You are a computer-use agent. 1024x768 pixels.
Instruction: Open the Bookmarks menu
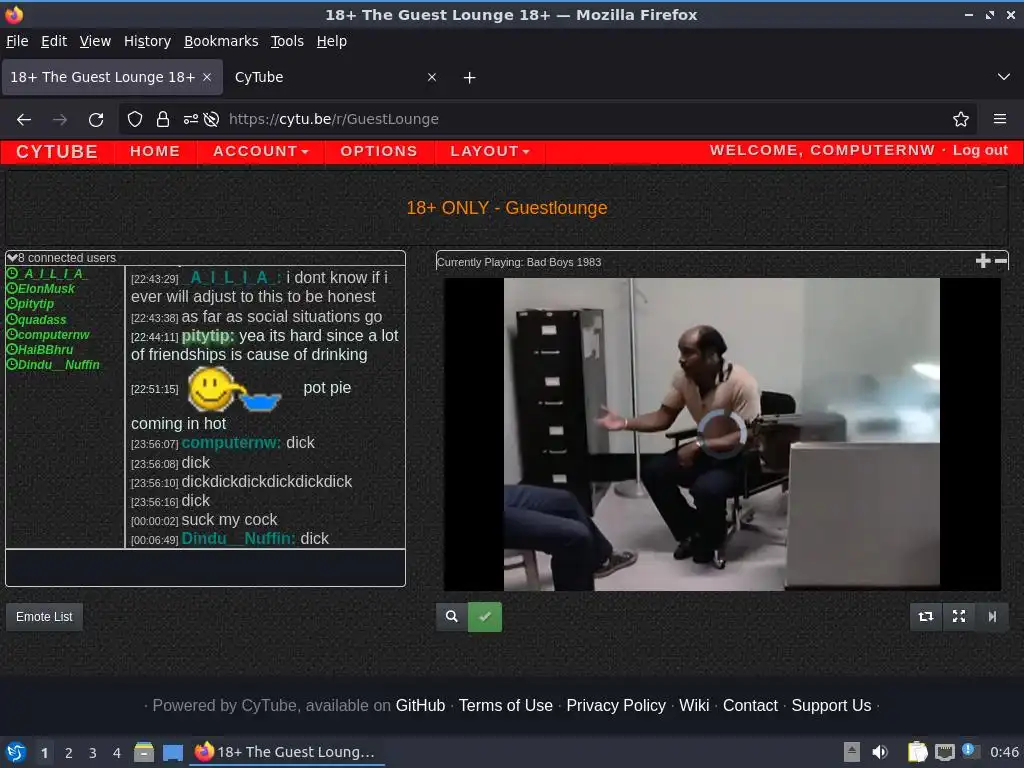pos(221,41)
